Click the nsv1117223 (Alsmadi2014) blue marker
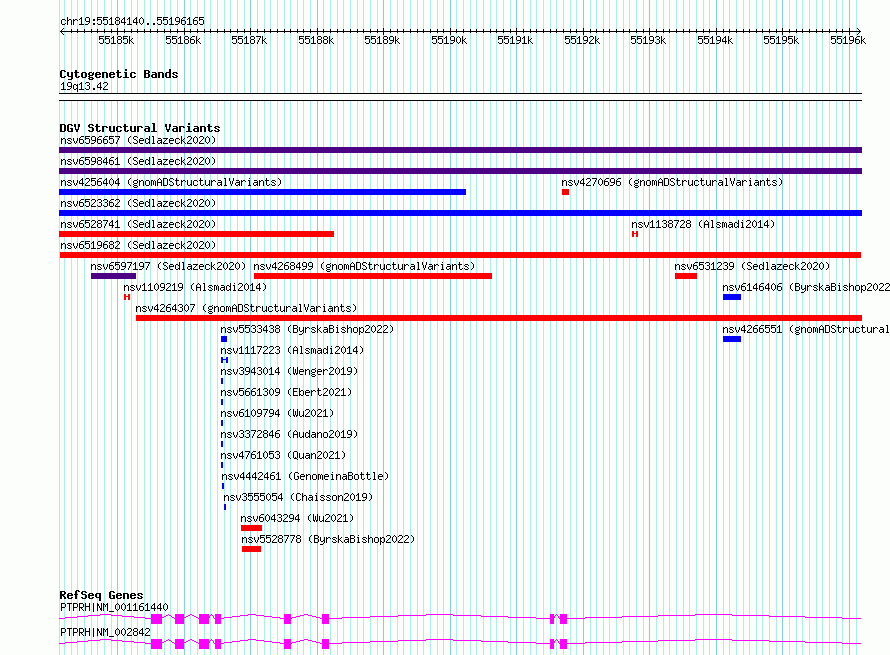 [x=224, y=360]
